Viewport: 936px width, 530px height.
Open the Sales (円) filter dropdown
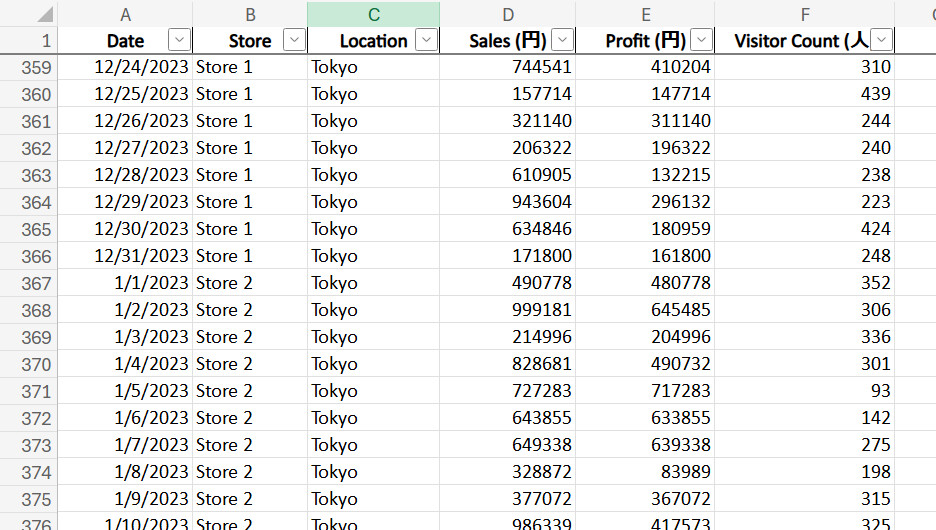(x=562, y=40)
